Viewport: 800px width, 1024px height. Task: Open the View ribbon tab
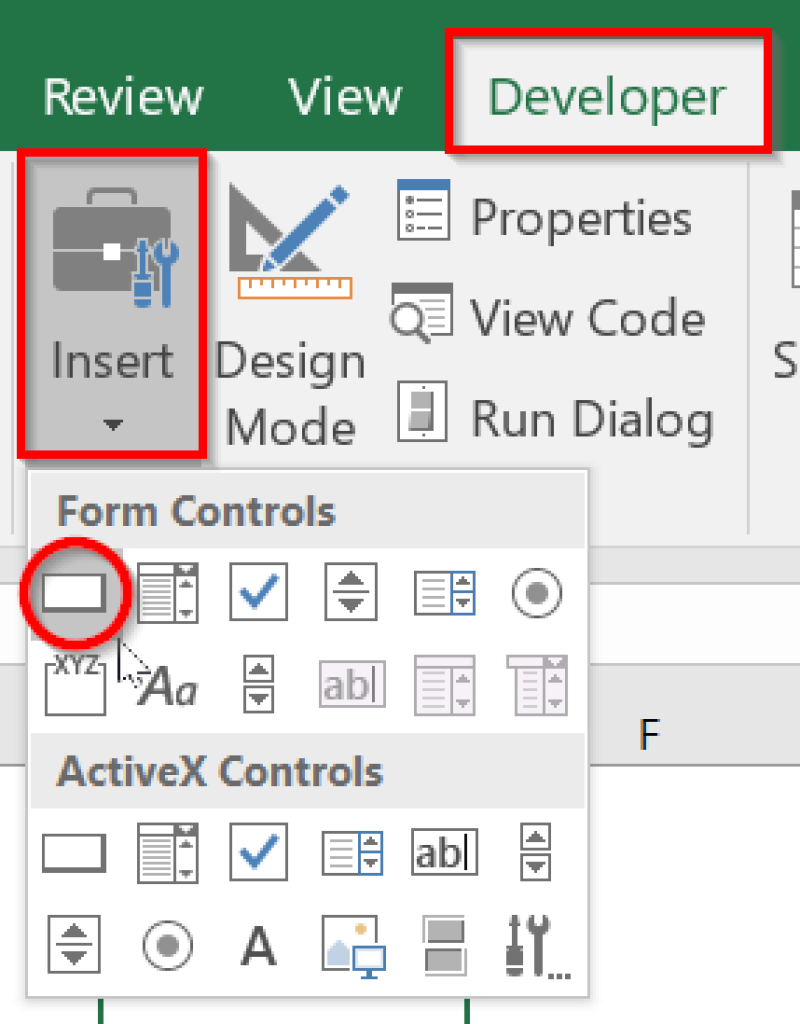click(345, 97)
